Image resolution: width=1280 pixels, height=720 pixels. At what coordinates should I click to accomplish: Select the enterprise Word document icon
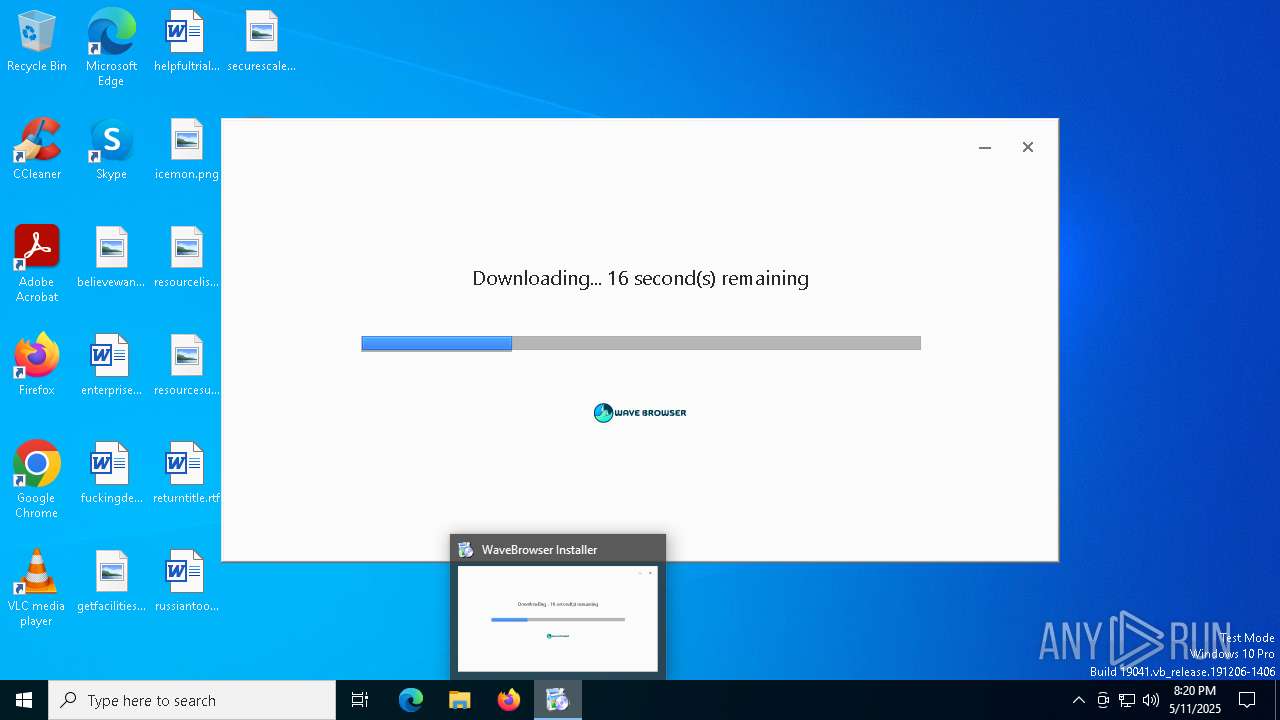pos(111,366)
